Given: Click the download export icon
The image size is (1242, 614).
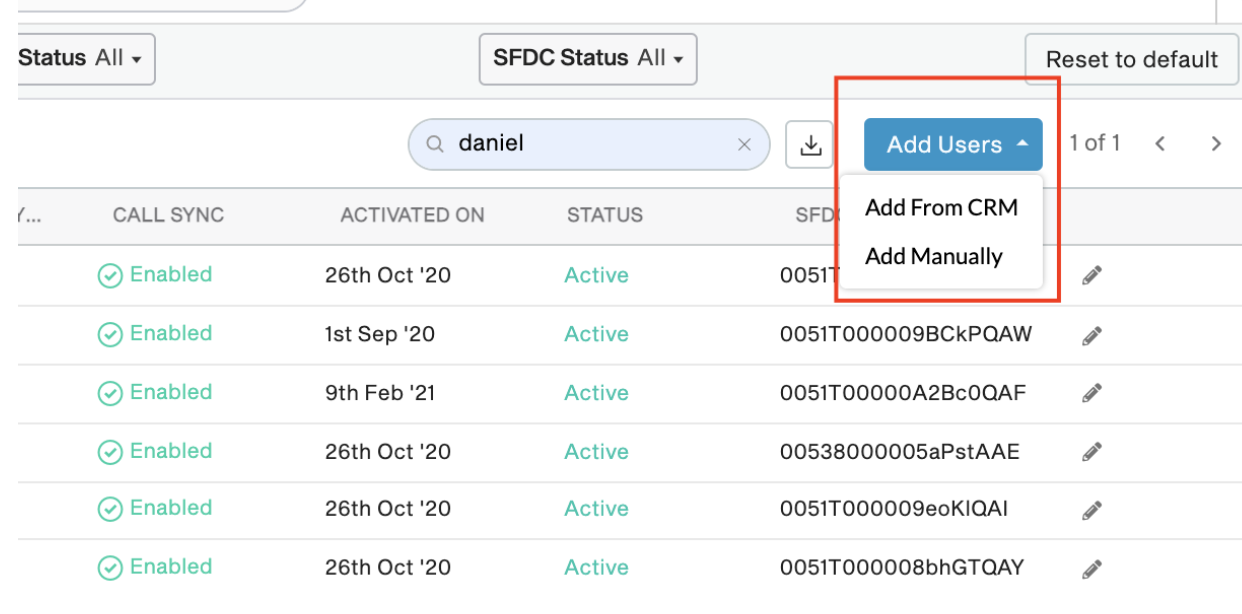Looking at the screenshot, I should 811,145.
